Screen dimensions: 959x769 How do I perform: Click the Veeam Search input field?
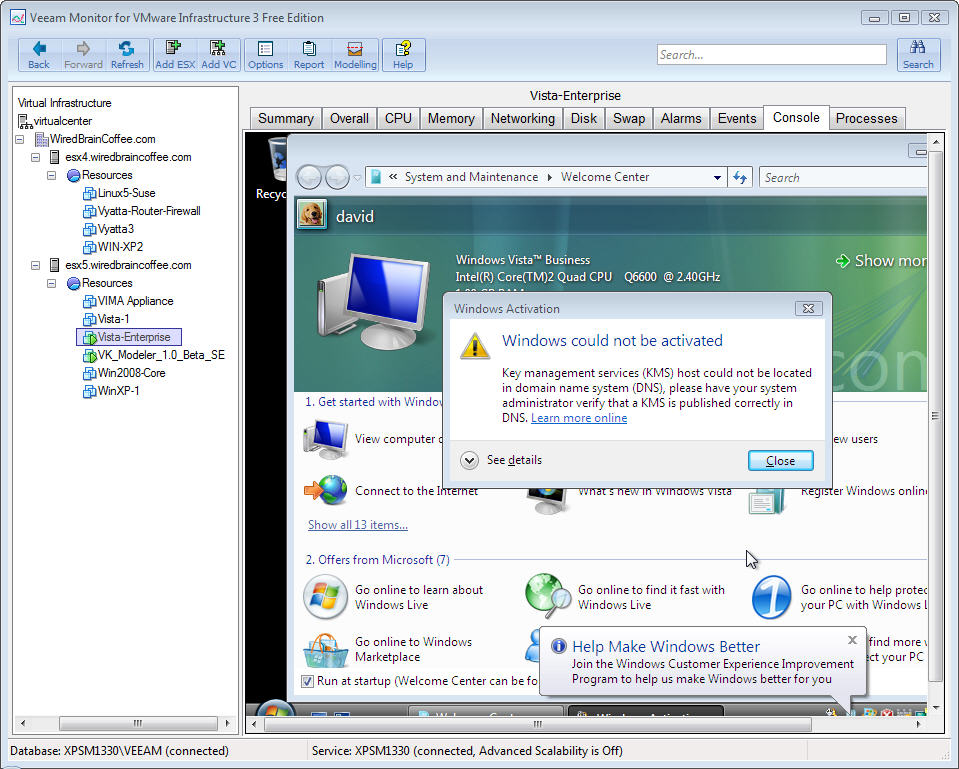(771, 55)
